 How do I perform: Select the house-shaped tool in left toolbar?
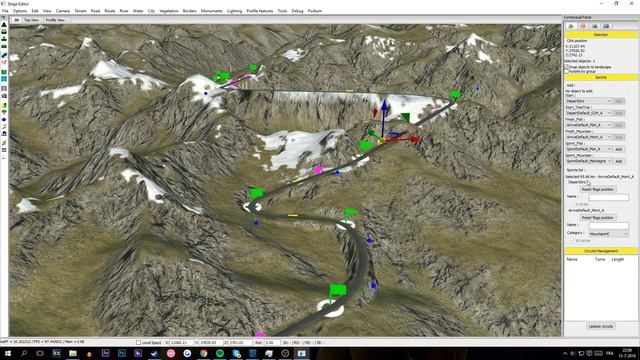[x=4, y=133]
